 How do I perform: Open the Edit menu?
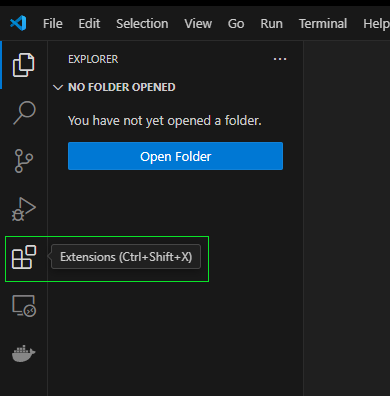pyautogui.click(x=89, y=24)
